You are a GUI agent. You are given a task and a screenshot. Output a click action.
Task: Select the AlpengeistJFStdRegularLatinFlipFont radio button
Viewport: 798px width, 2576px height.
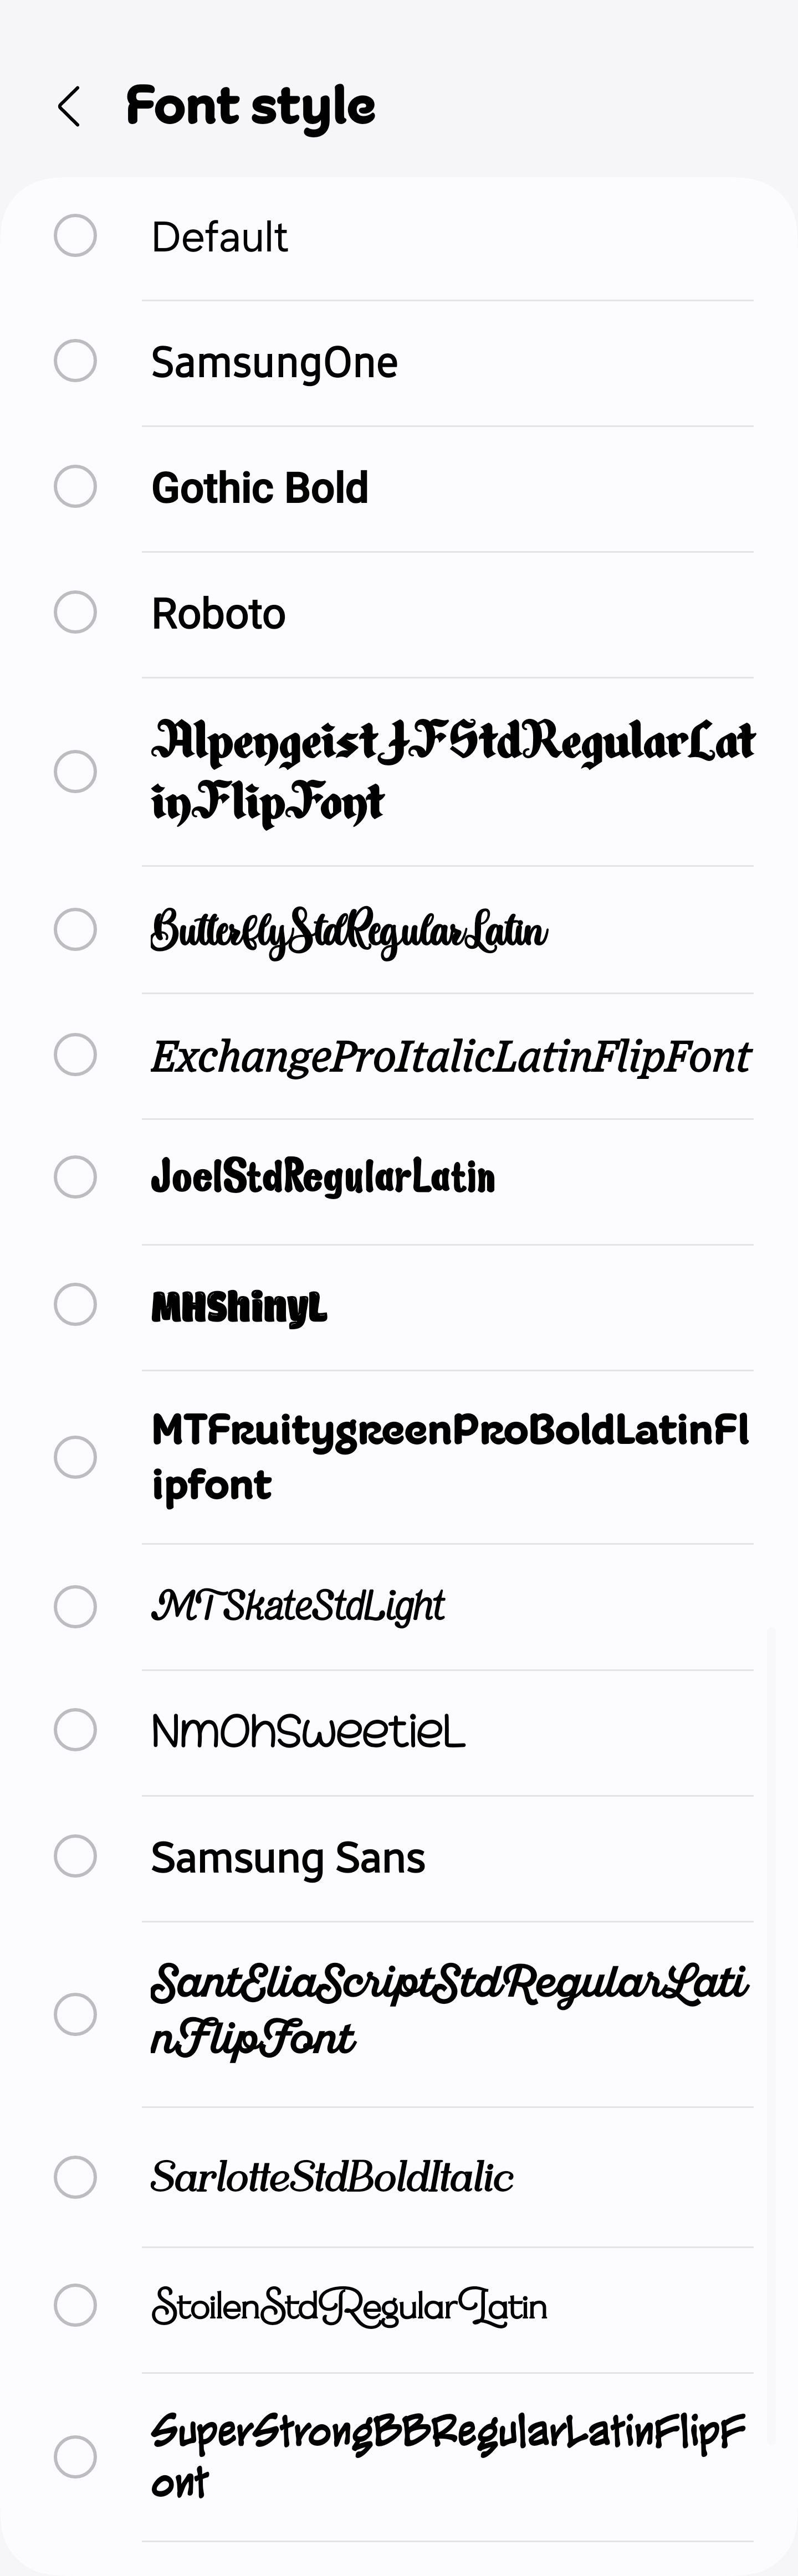[75, 771]
